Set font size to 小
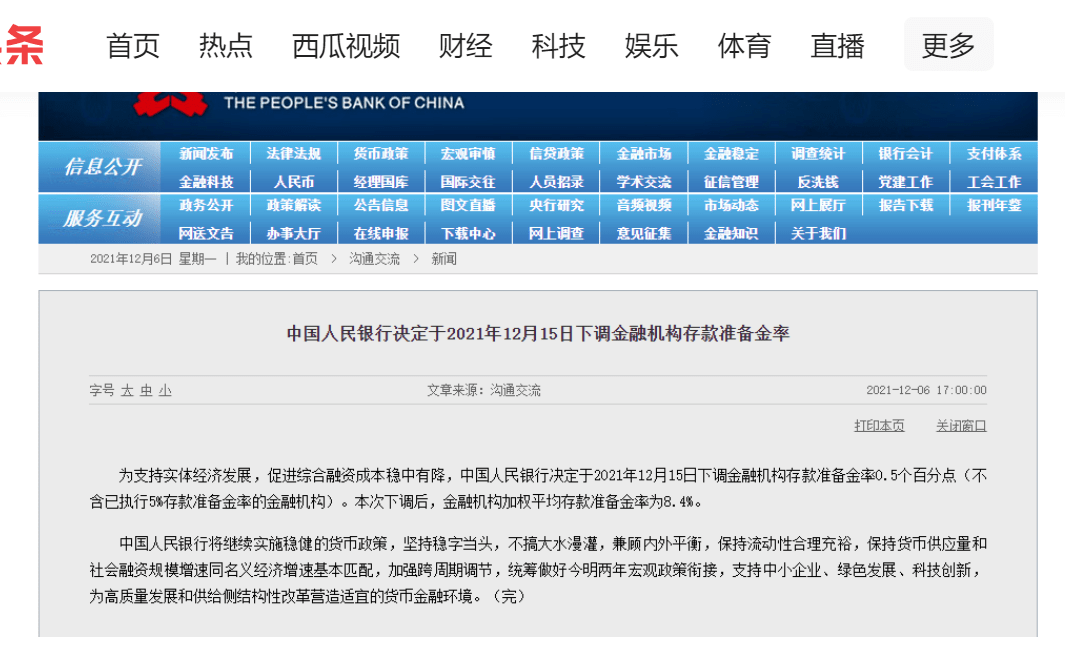The height and width of the screenshot is (656, 1065). (x=165, y=391)
